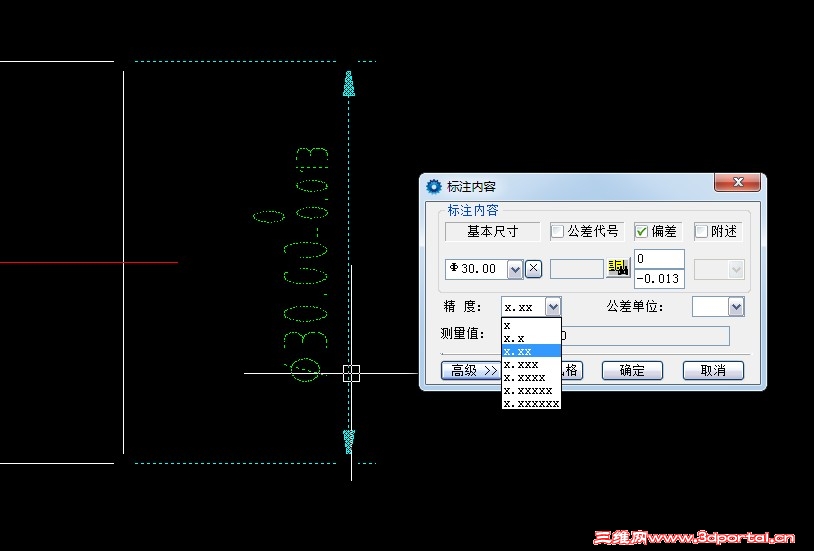The image size is (814, 551).
Task: Select precision option x.xxx
Action: 531,365
